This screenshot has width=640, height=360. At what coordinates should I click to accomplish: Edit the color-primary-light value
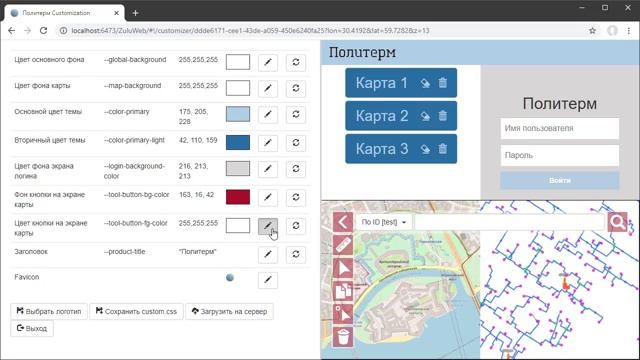(268, 143)
